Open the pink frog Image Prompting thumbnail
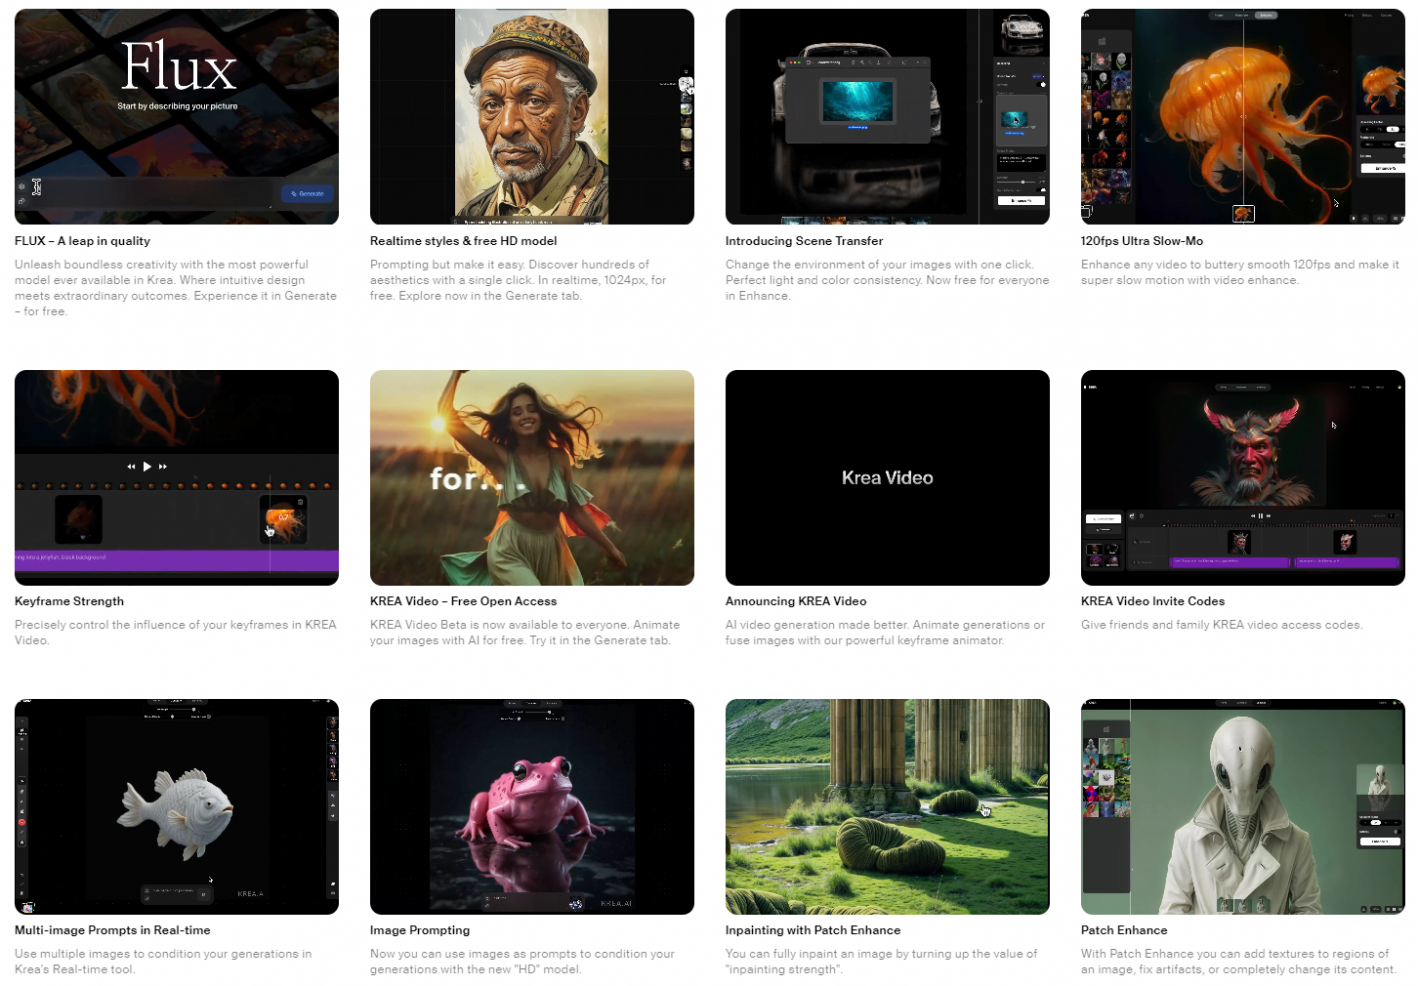Image resolution: width=1418 pixels, height=986 pixels. [x=532, y=806]
